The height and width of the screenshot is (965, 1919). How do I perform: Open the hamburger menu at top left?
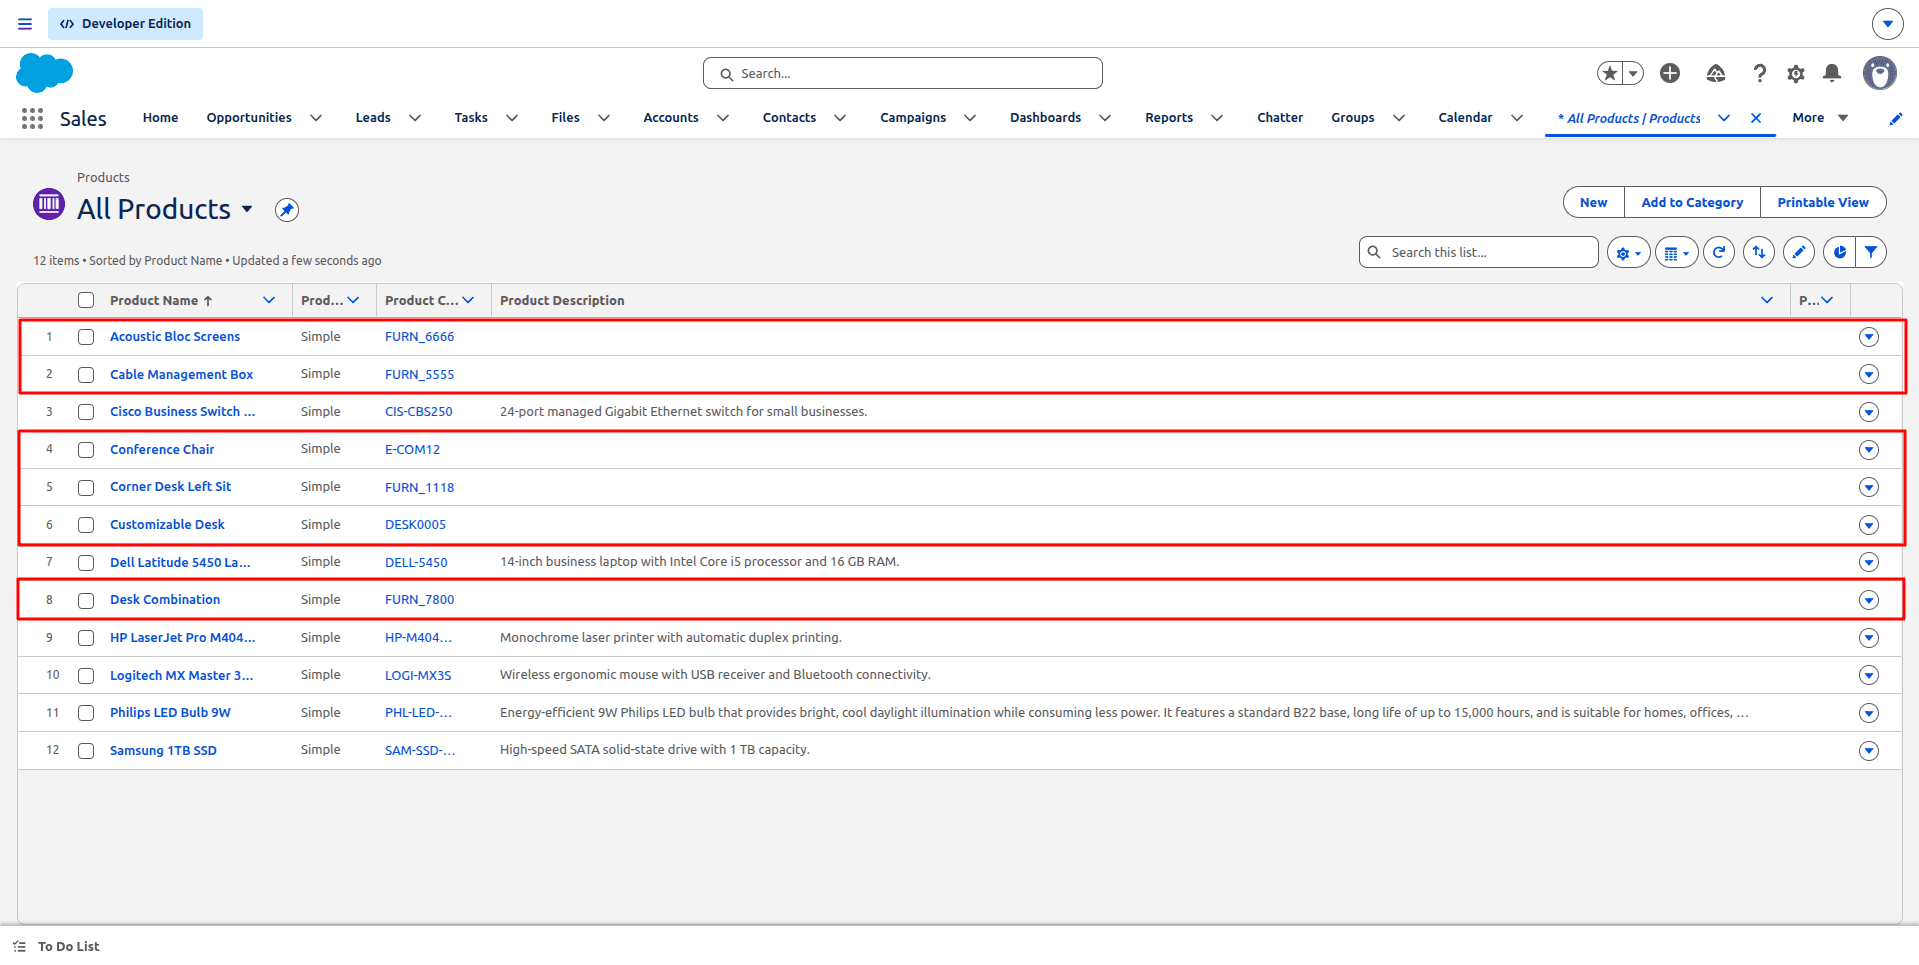click(25, 24)
